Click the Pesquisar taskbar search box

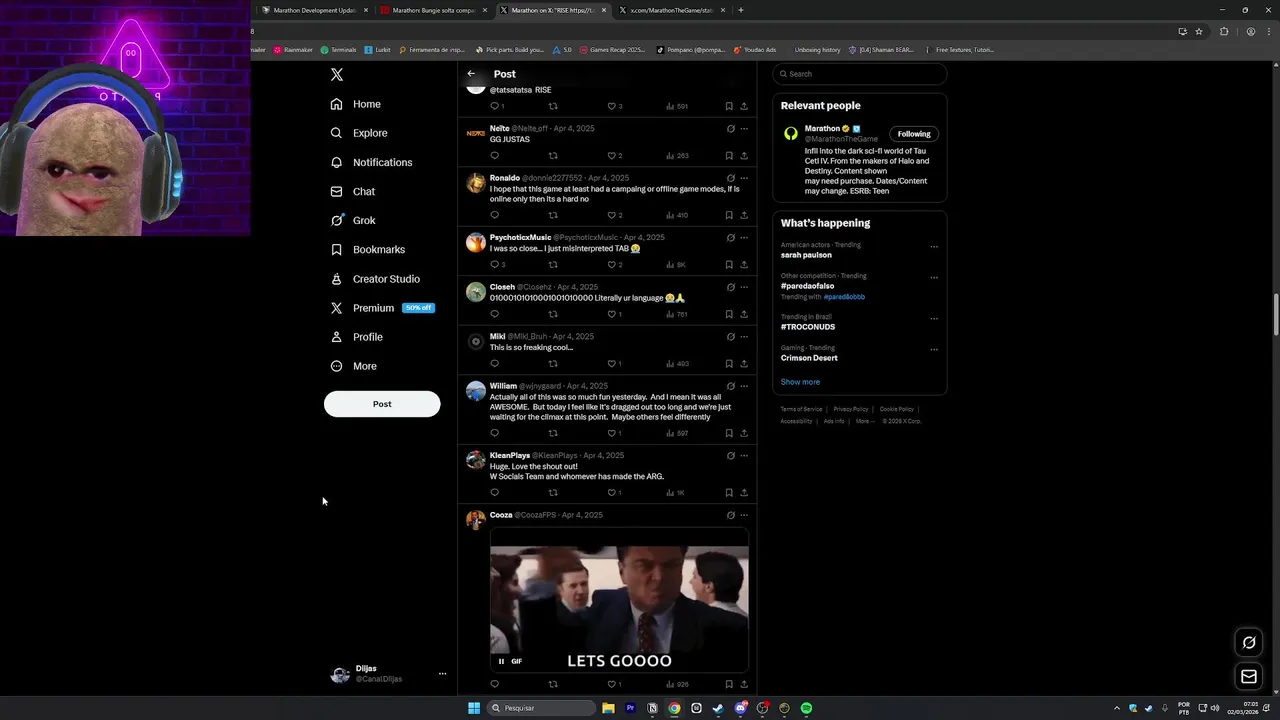tap(542, 708)
